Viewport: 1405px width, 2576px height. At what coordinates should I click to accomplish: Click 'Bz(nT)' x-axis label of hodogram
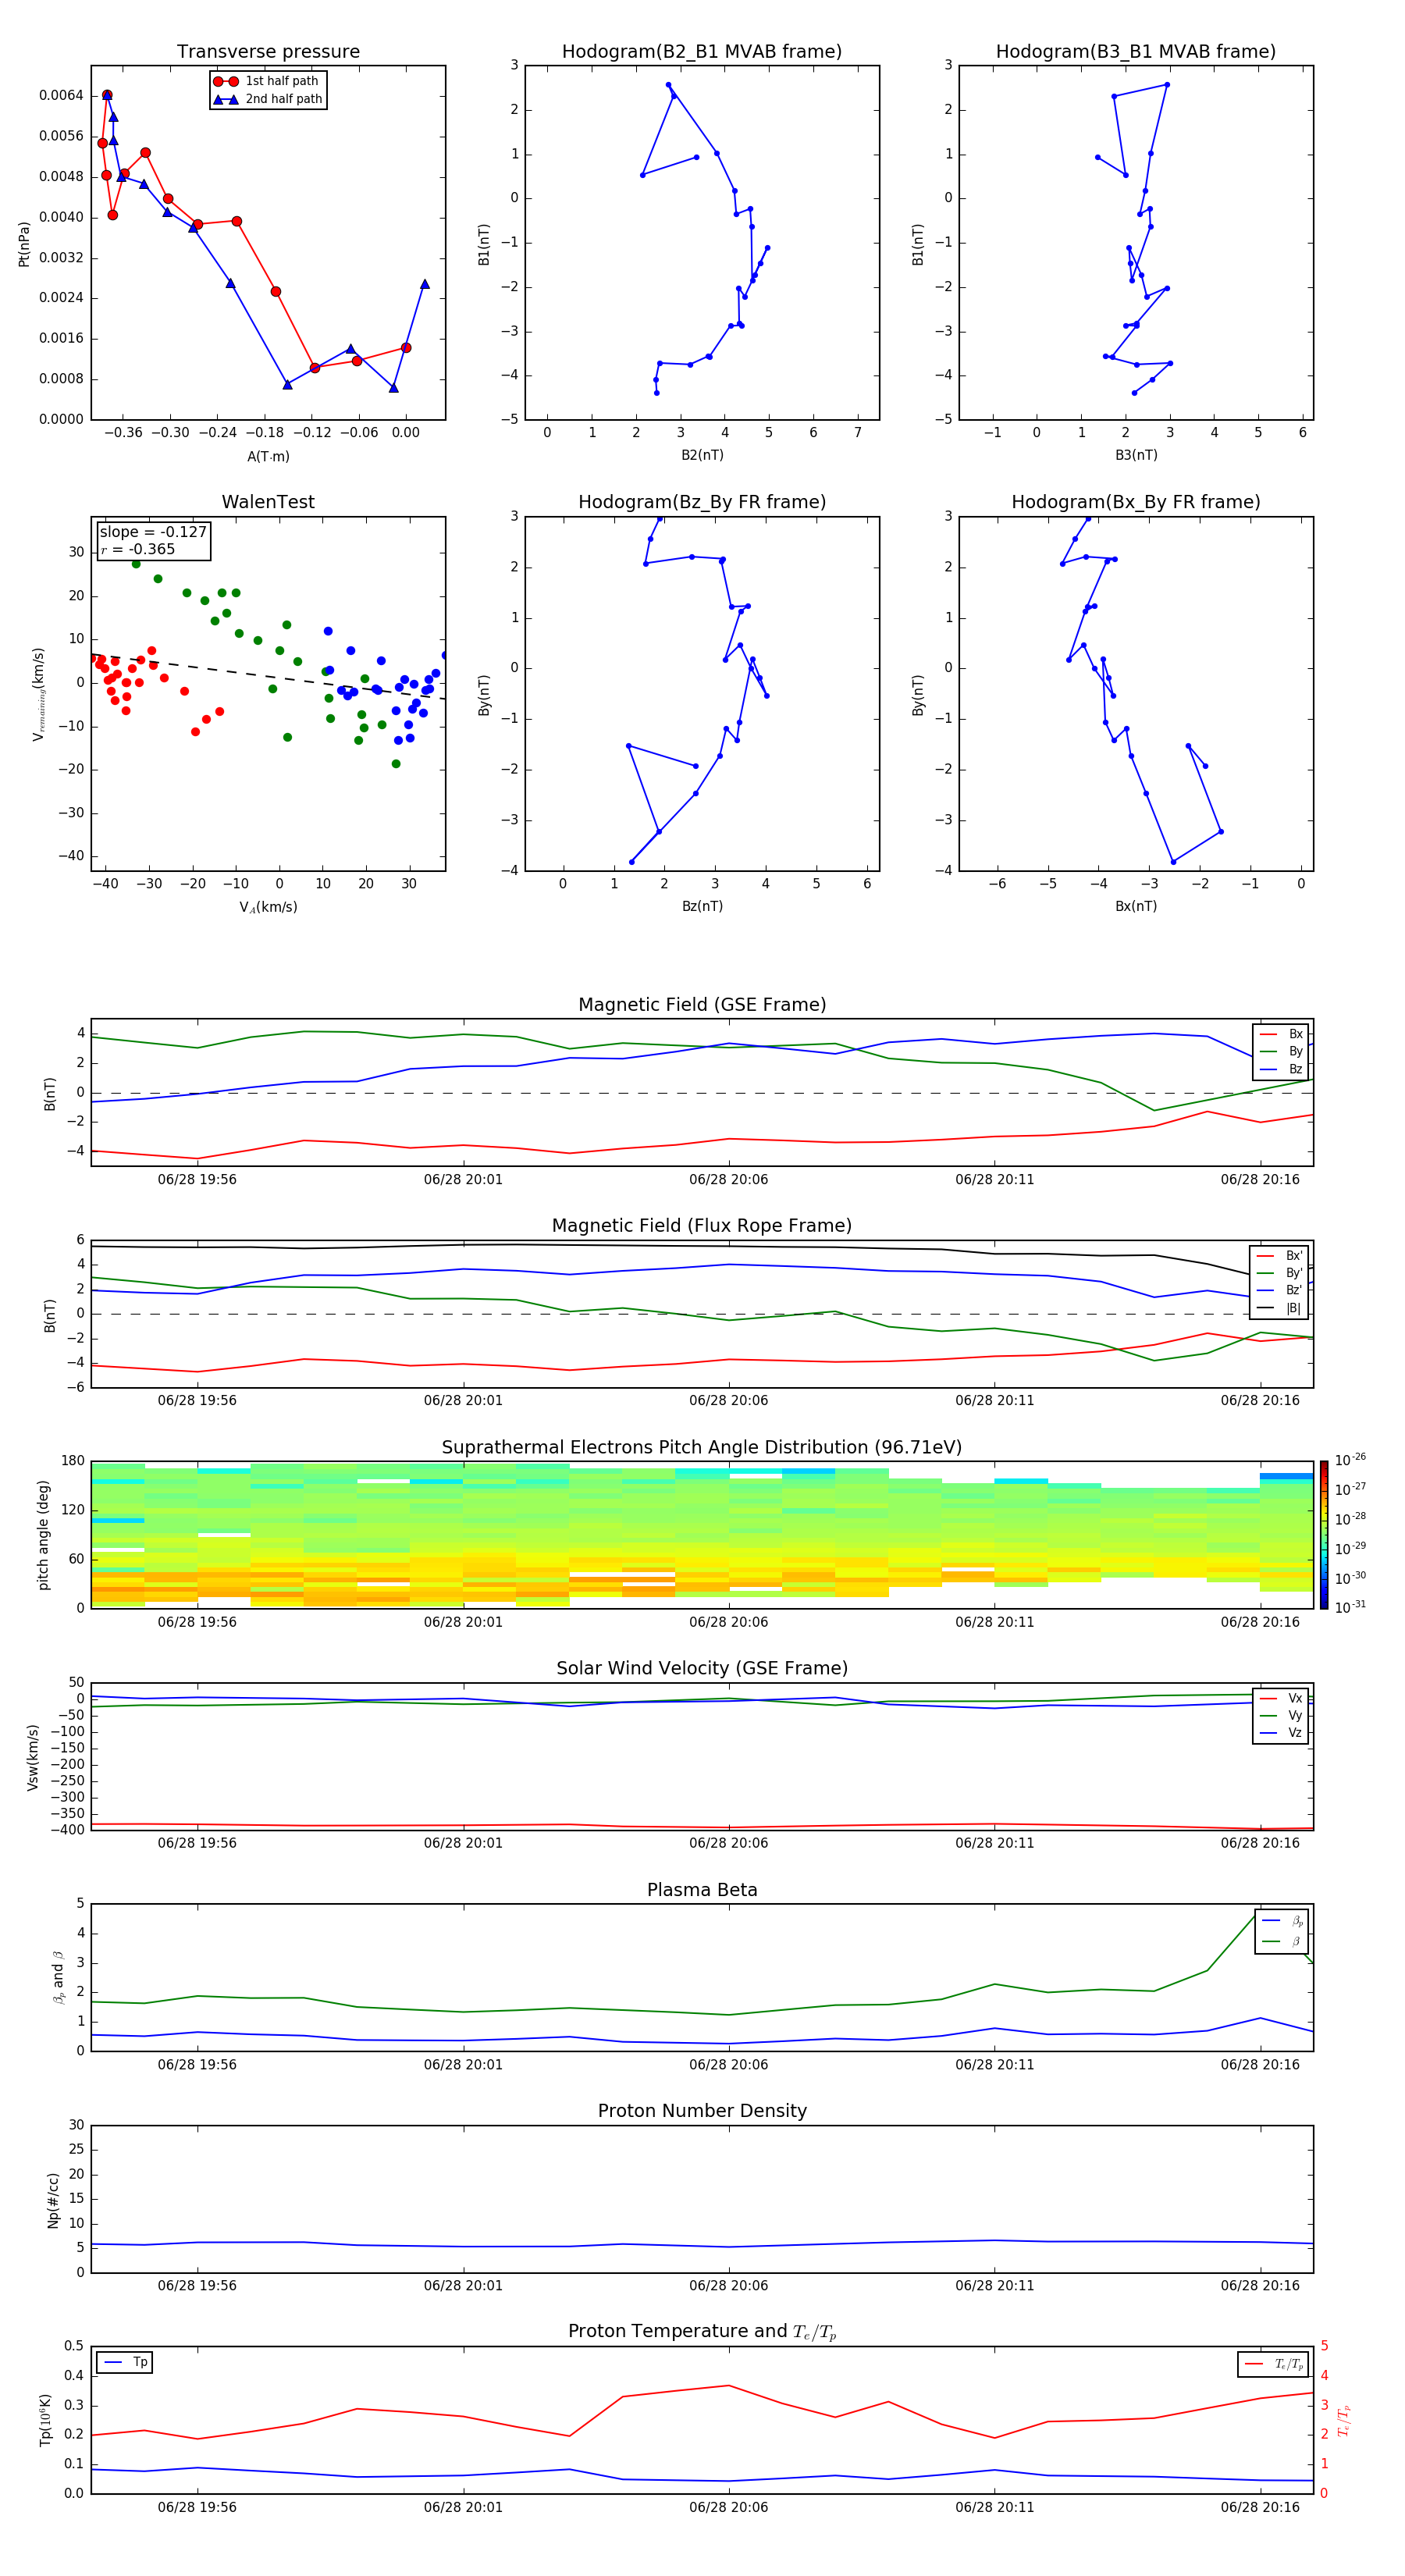click(702, 906)
